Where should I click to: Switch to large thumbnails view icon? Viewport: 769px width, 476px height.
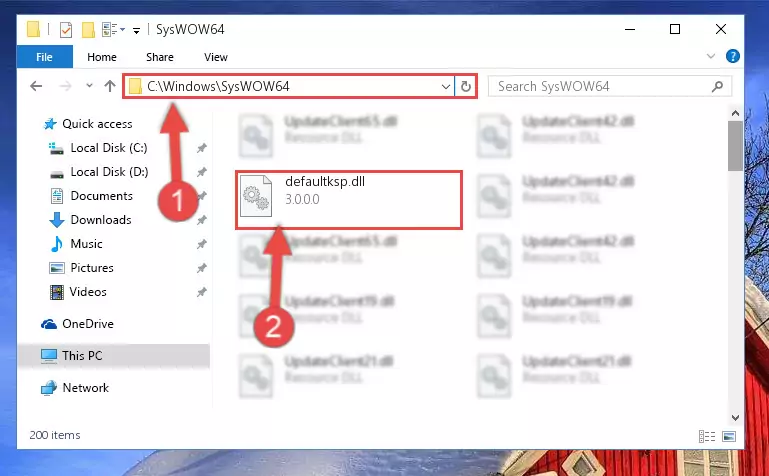[x=729, y=436]
